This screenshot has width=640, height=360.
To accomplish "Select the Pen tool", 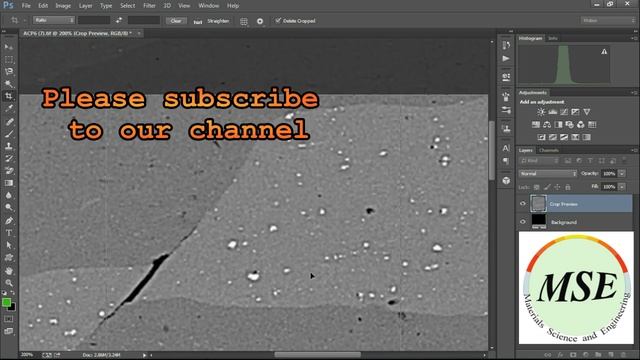I will (x=9, y=221).
